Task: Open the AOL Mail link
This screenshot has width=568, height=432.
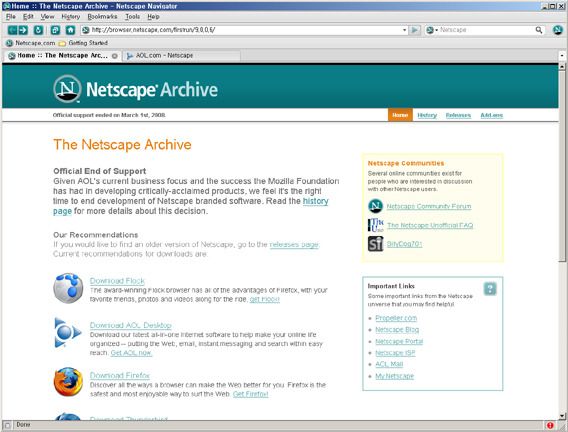Action: coord(389,364)
